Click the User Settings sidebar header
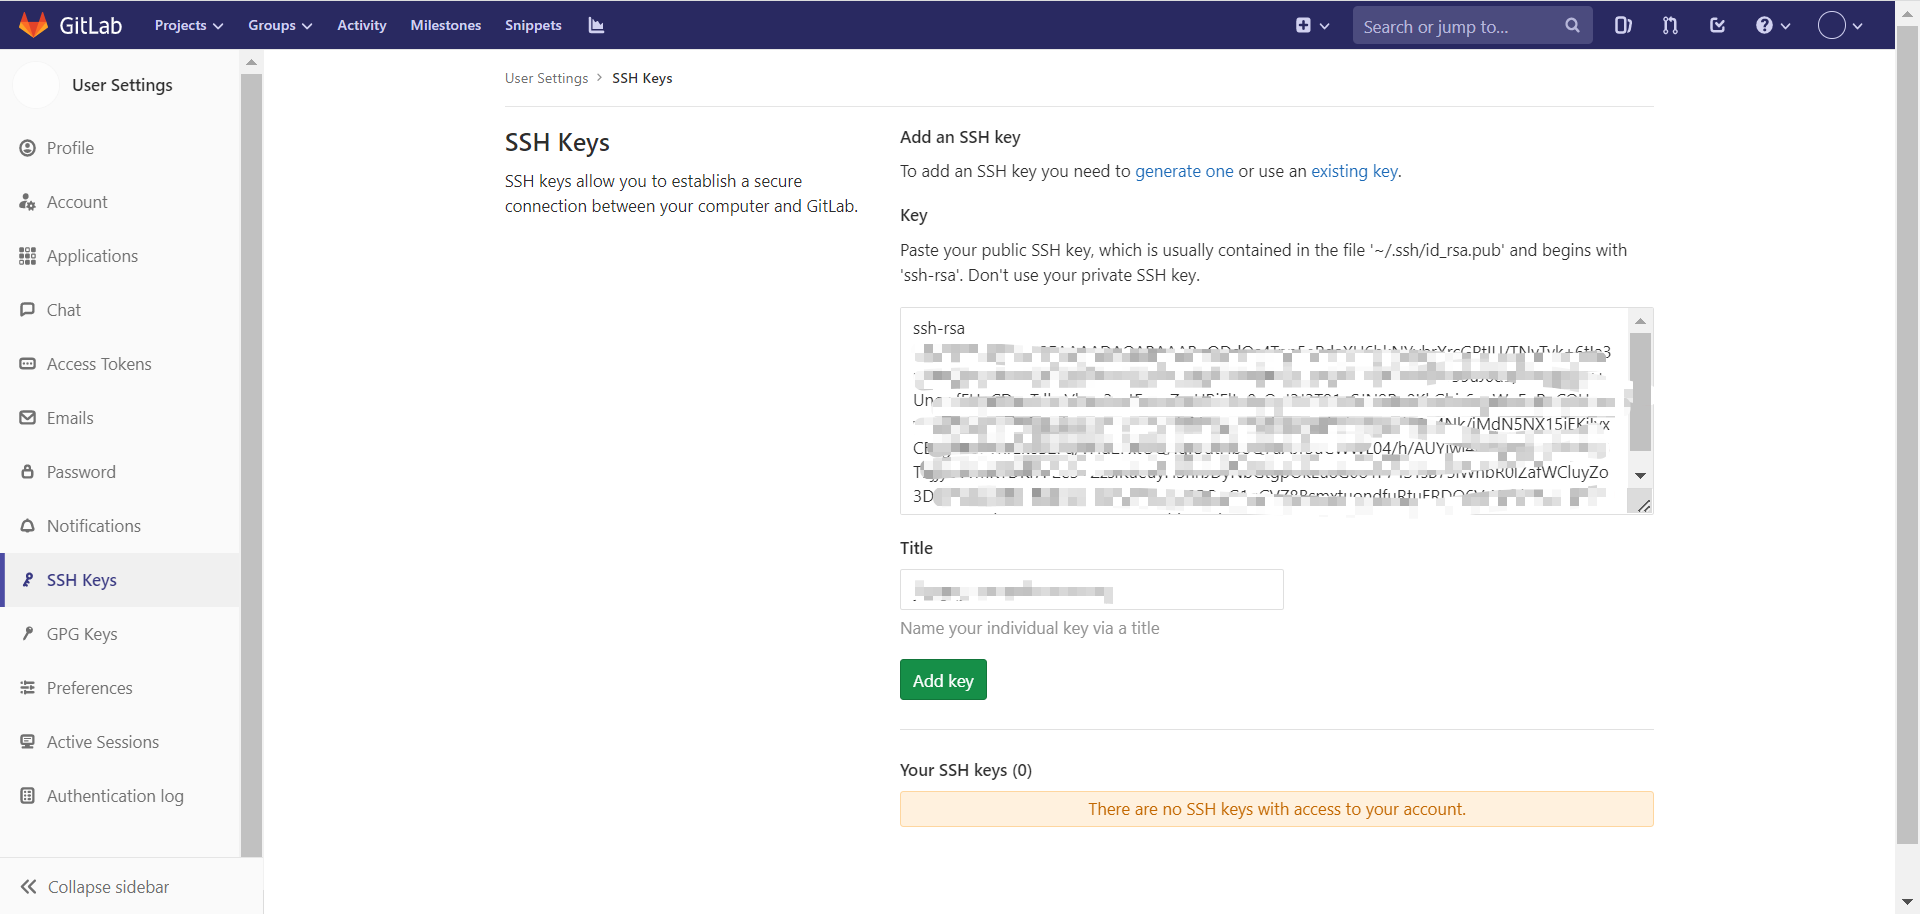 122,85
